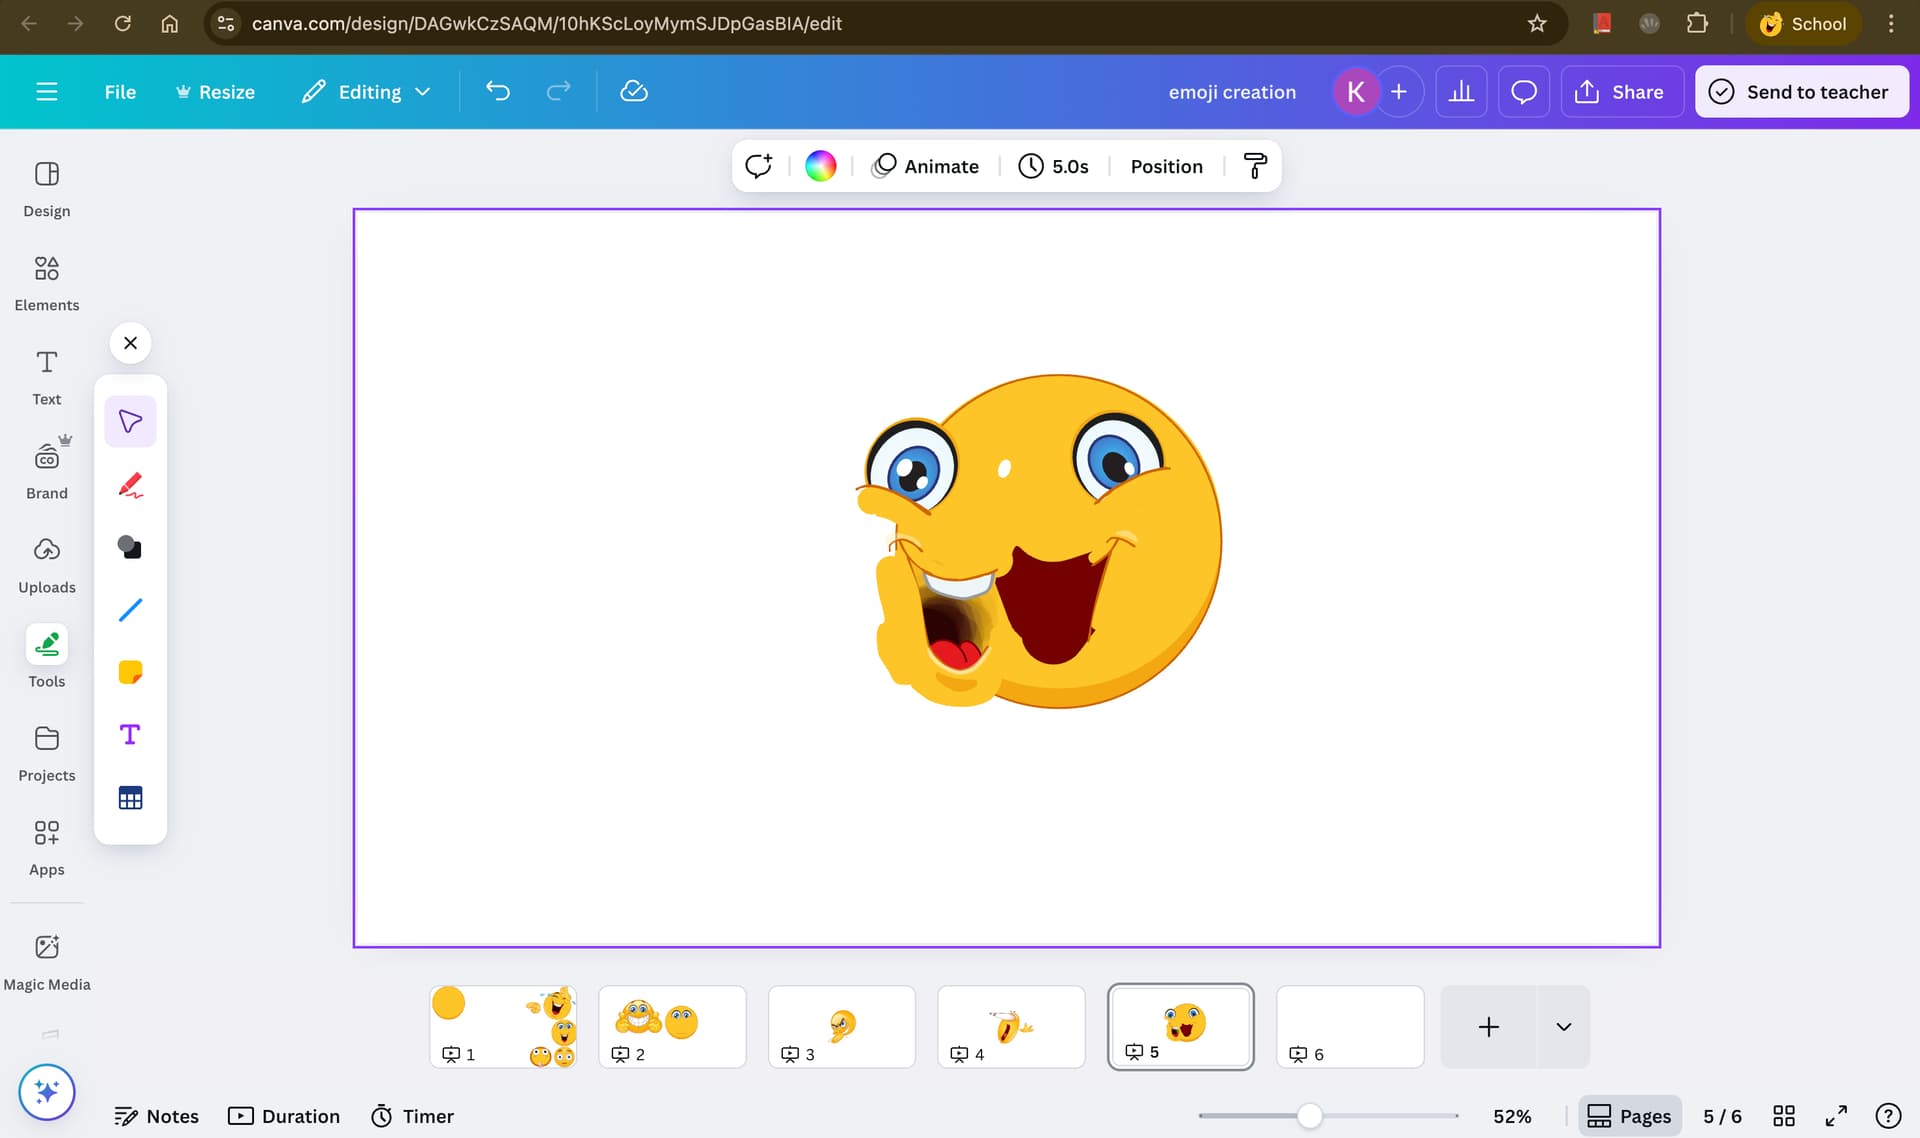This screenshot has height=1138, width=1920.
Task: Toggle grid view of pages
Action: (1784, 1116)
